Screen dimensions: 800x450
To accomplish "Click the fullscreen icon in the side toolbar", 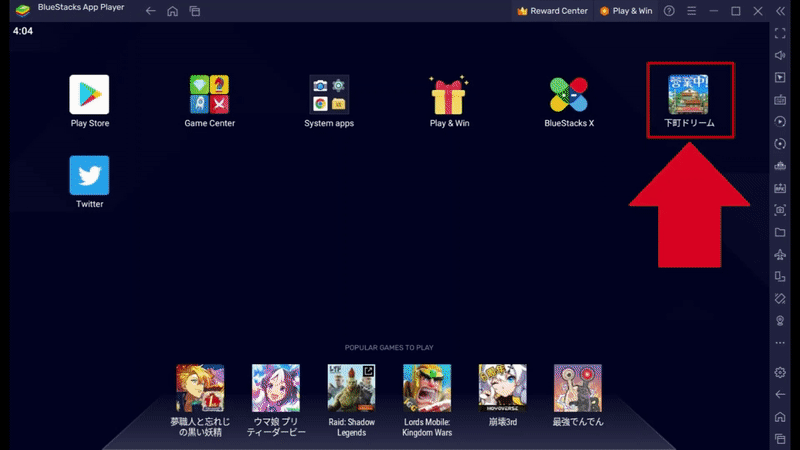I will point(780,34).
